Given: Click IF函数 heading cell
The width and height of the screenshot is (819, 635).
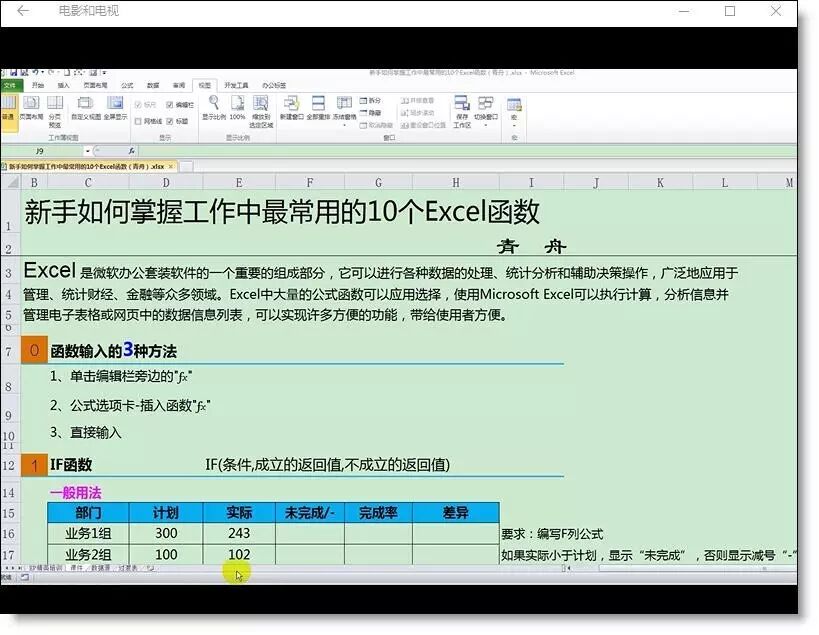Looking at the screenshot, I should click(x=71, y=465).
